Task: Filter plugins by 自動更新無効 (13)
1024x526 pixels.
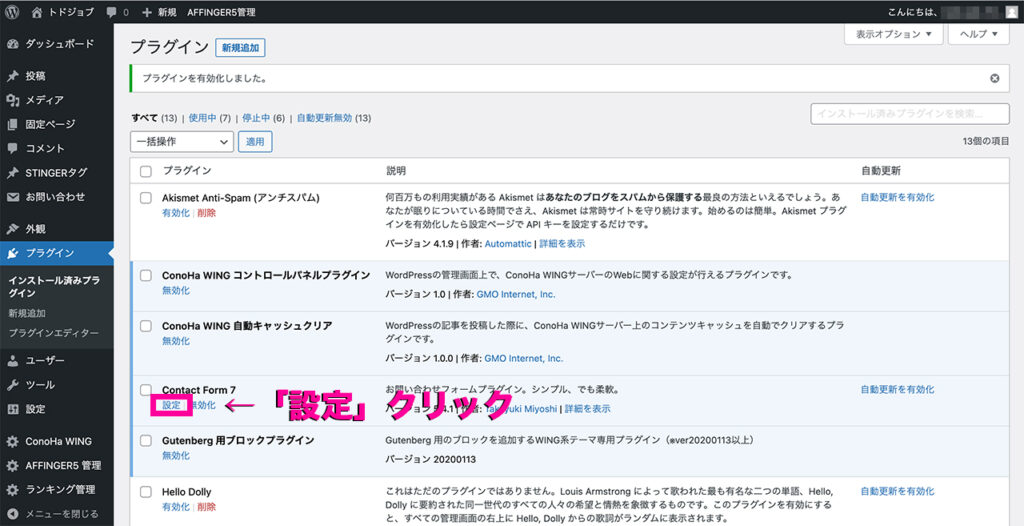Action: coord(334,118)
